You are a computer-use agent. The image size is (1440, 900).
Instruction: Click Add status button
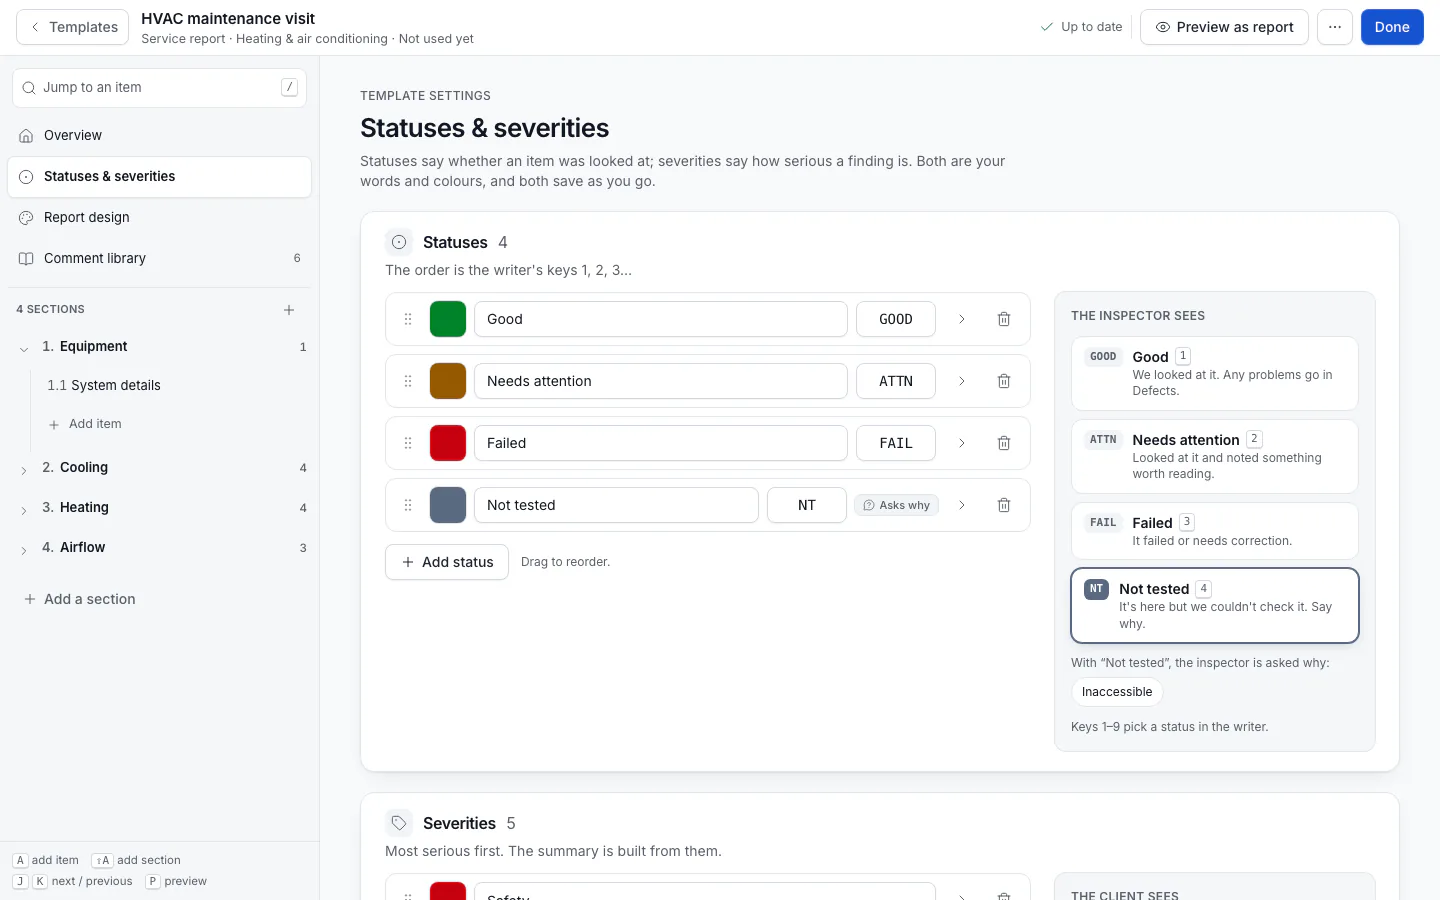[x=447, y=562]
